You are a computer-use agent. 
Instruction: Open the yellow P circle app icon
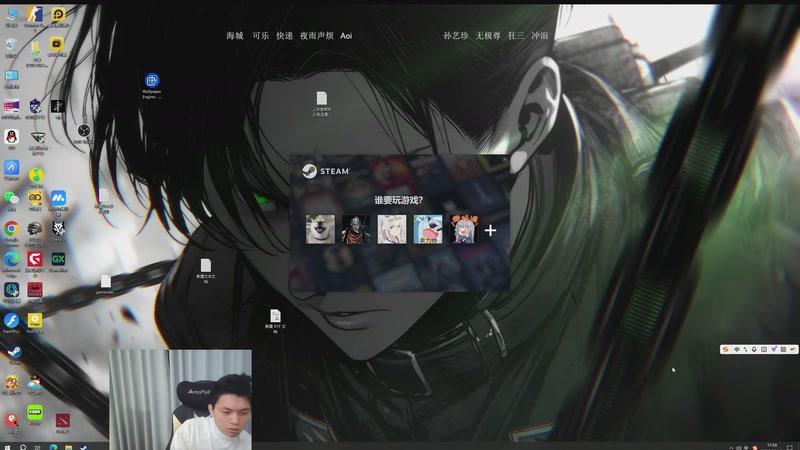(58, 17)
